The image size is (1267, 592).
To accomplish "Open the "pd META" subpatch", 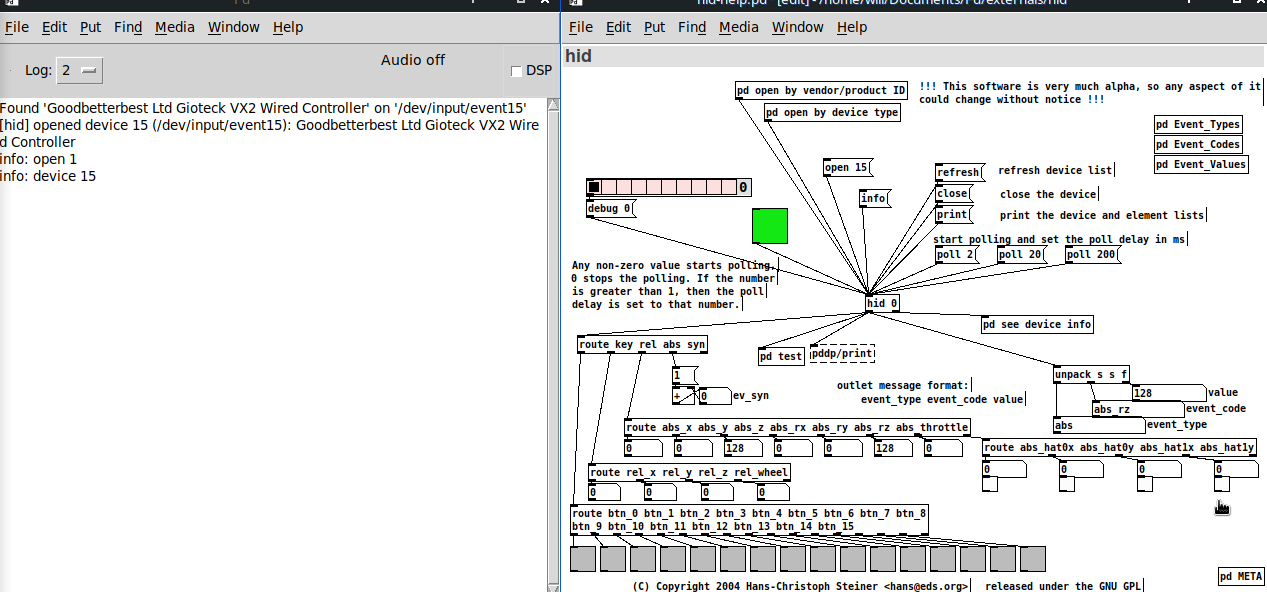I will click(1241, 576).
